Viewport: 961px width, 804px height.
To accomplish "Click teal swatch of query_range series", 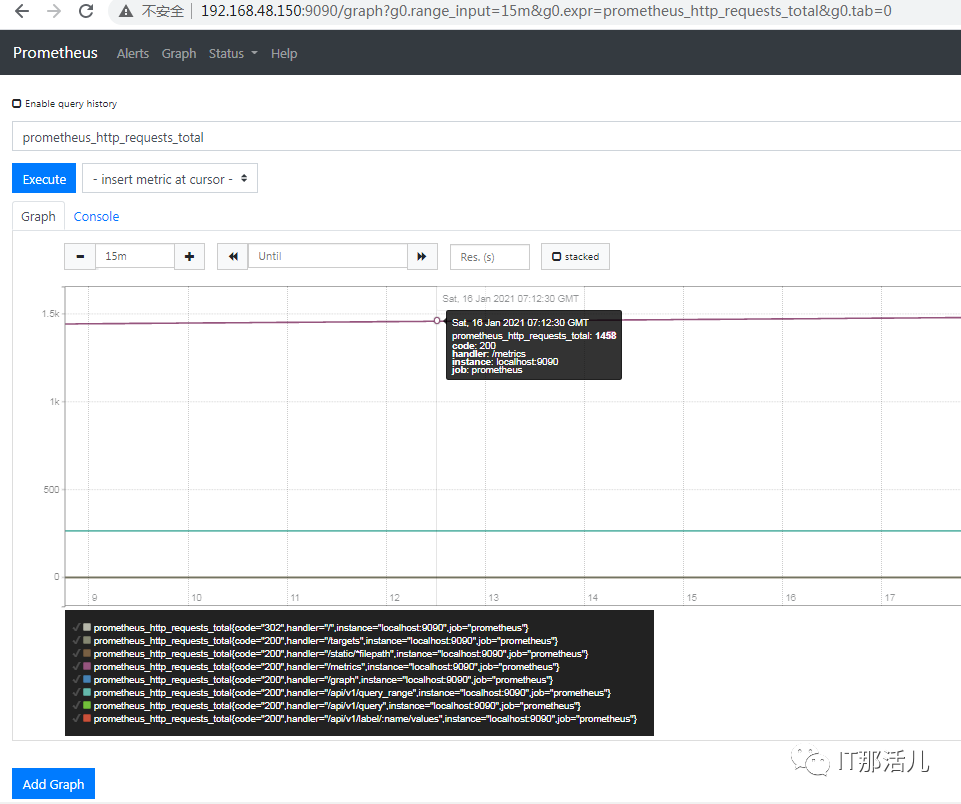I will (x=87, y=692).
